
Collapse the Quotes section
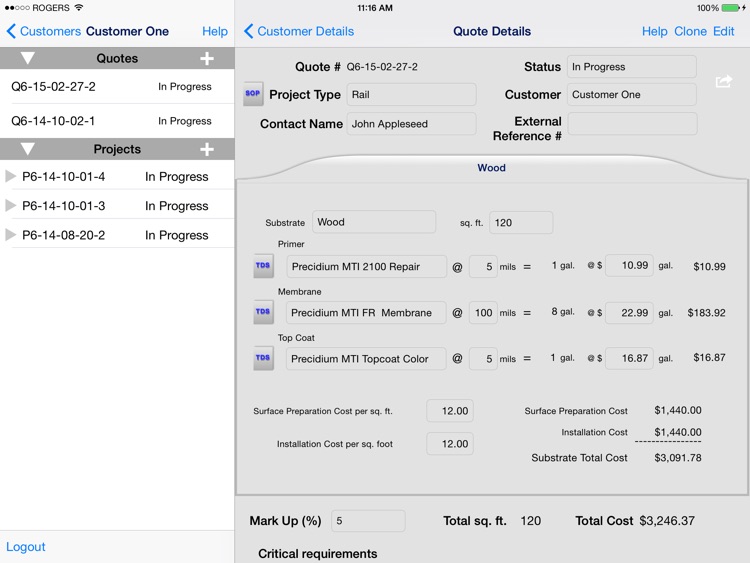click(x=28, y=59)
